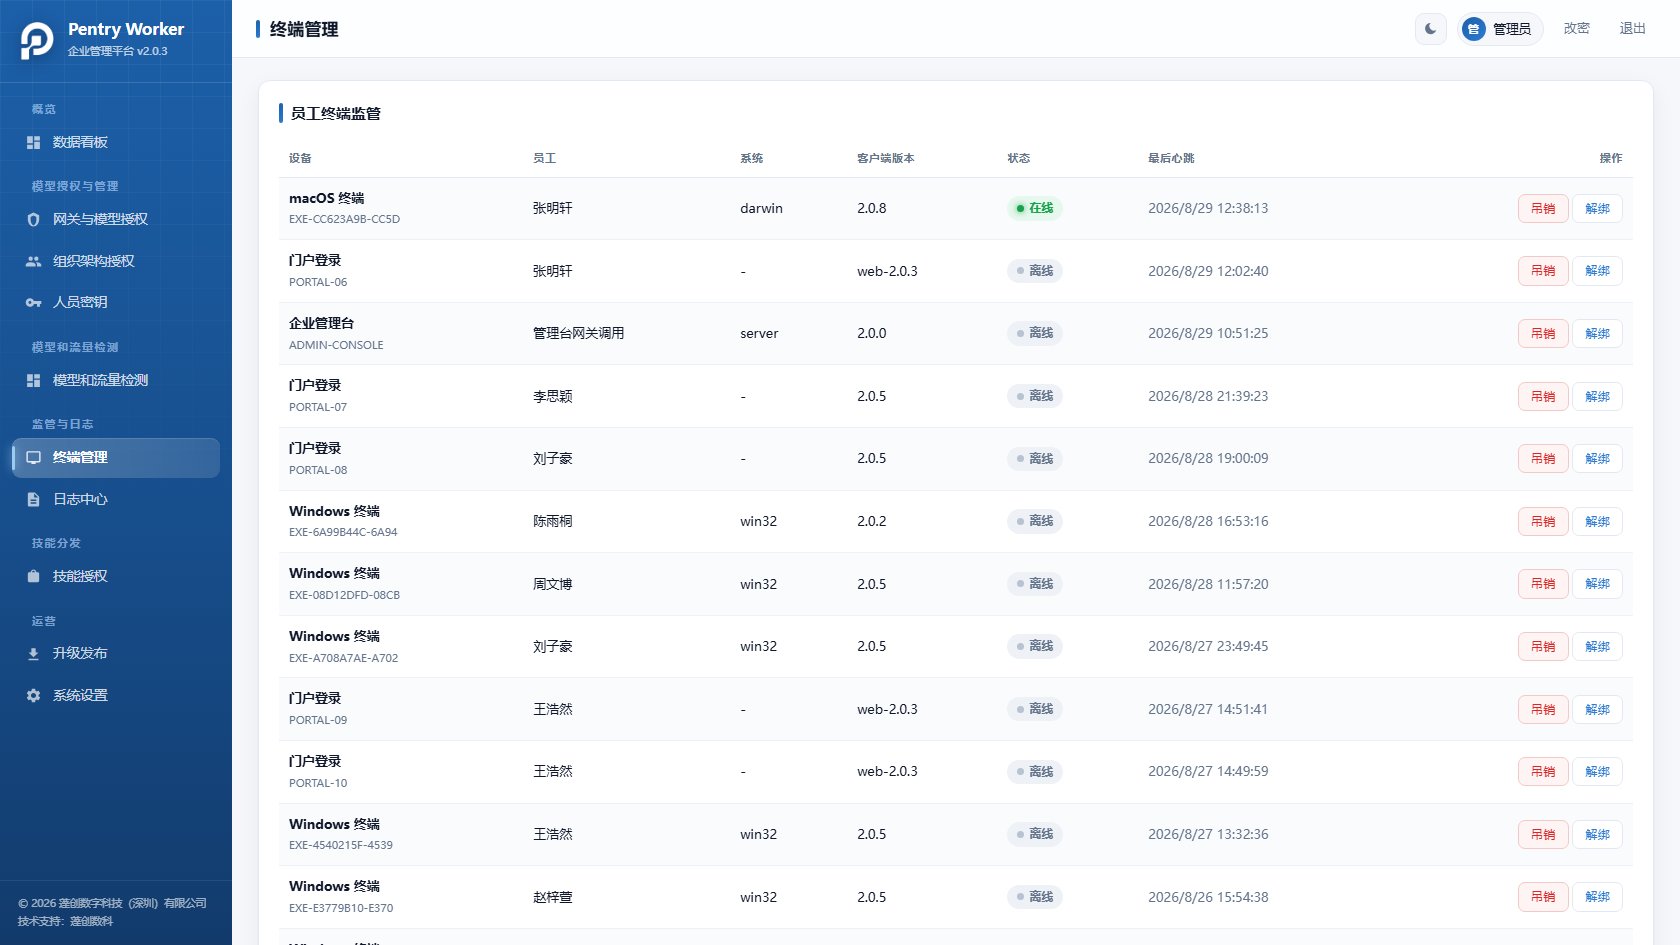Click employee name 管理台网关调用
The height and width of the screenshot is (945, 1680).
[578, 334]
